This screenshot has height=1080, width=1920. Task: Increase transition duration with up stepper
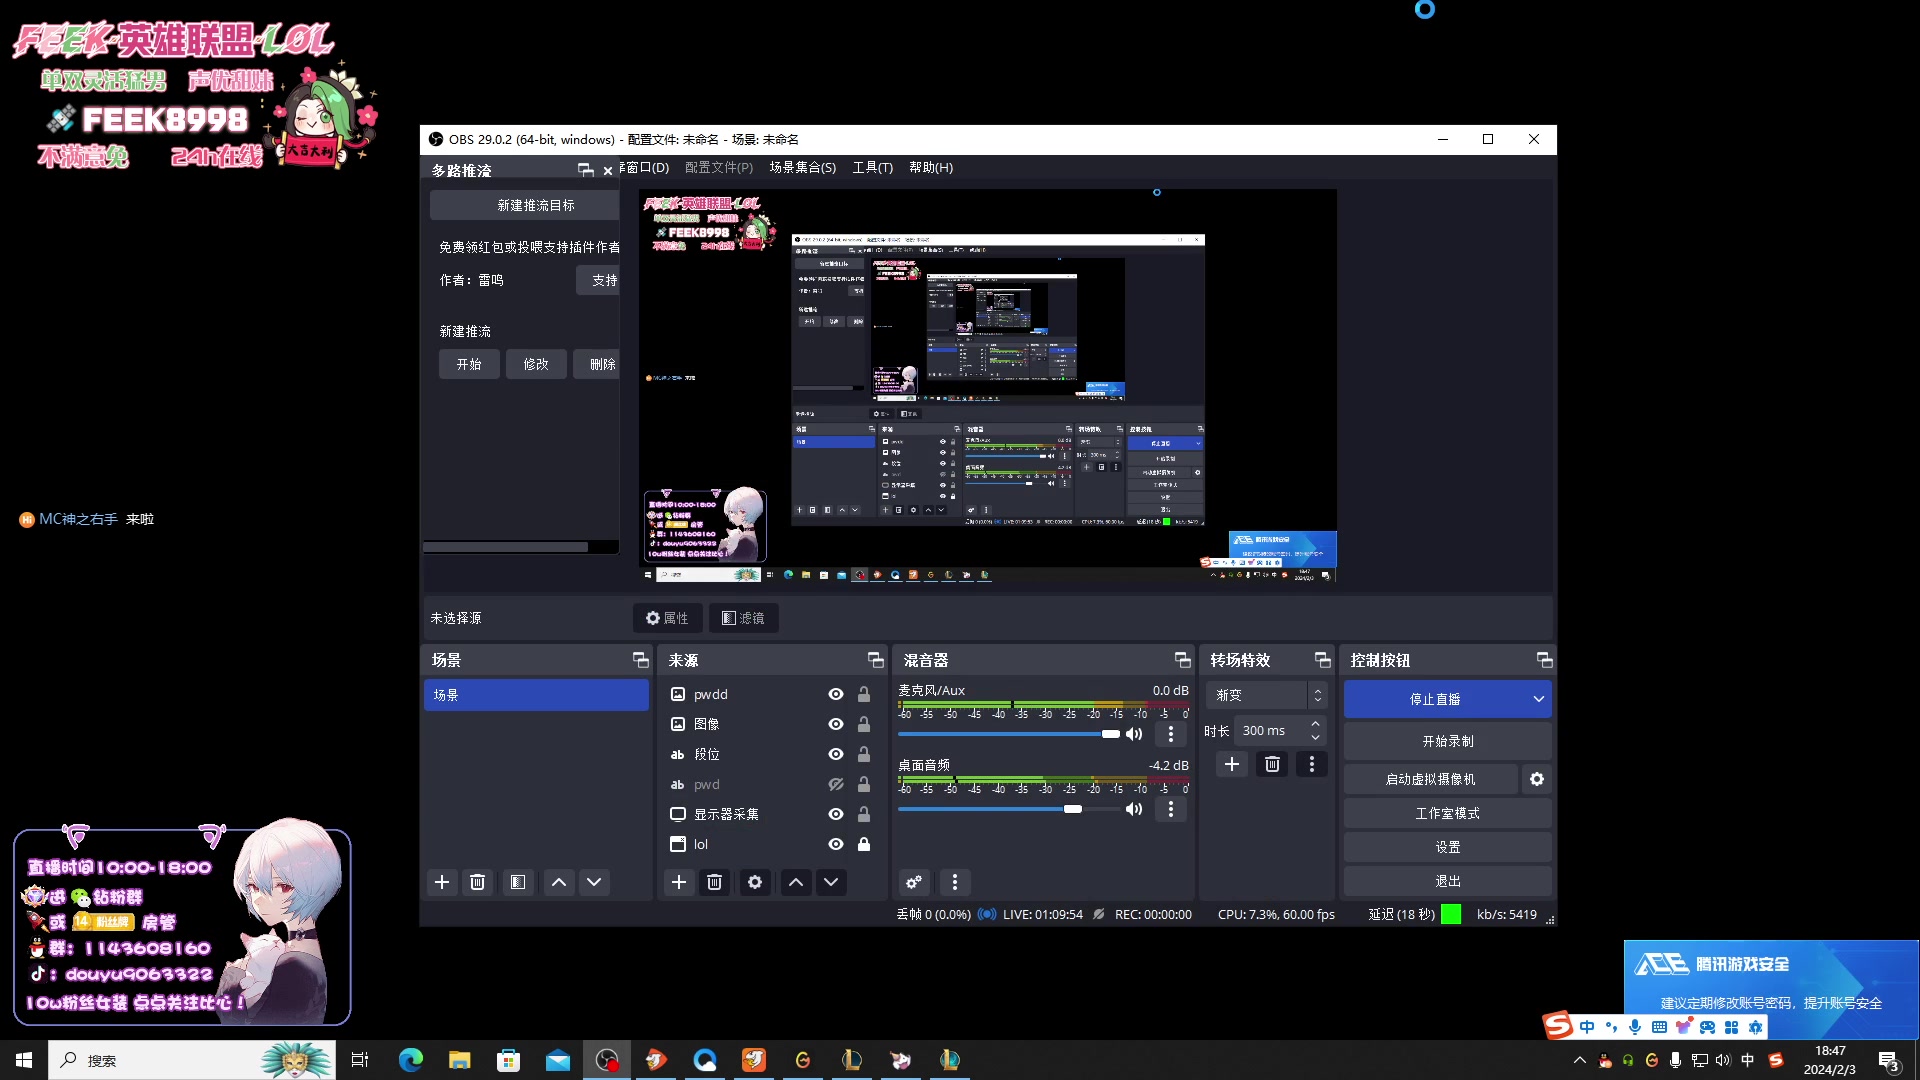click(x=1316, y=724)
